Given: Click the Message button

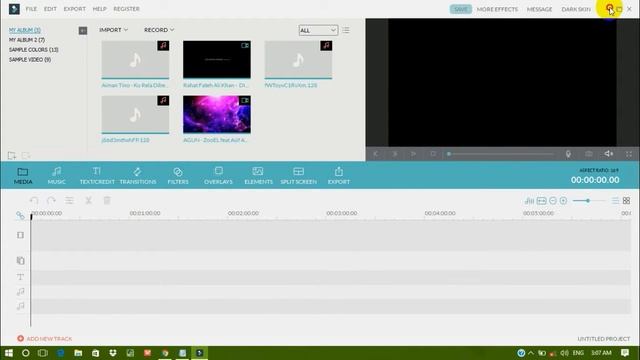Looking at the screenshot, I should 539,9.
